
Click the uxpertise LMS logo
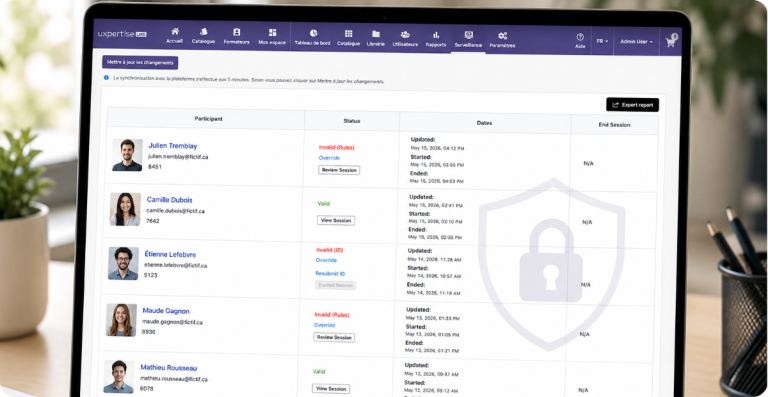click(x=122, y=34)
